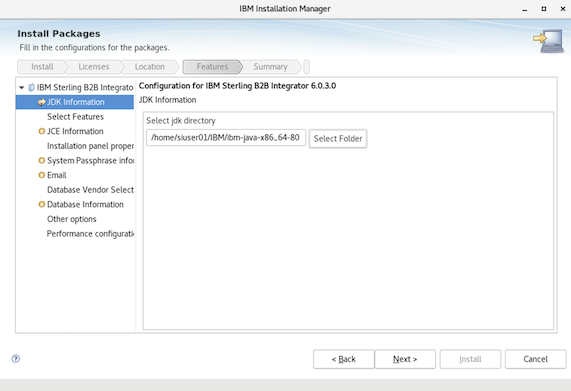Click the help question mark icon

click(x=16, y=359)
